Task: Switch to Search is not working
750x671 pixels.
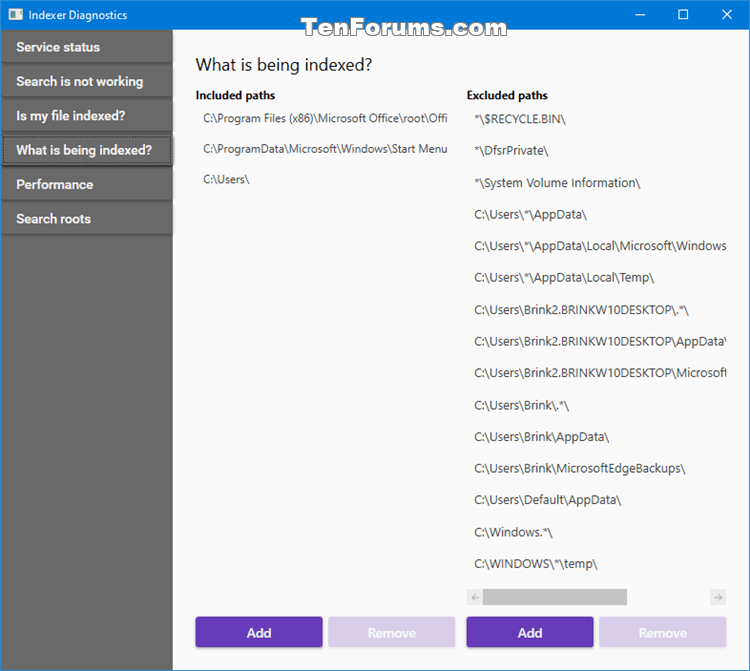Action: coord(87,81)
